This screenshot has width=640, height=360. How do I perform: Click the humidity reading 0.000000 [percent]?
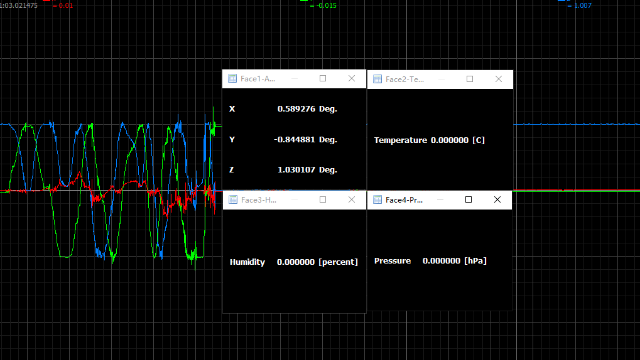pos(318,262)
